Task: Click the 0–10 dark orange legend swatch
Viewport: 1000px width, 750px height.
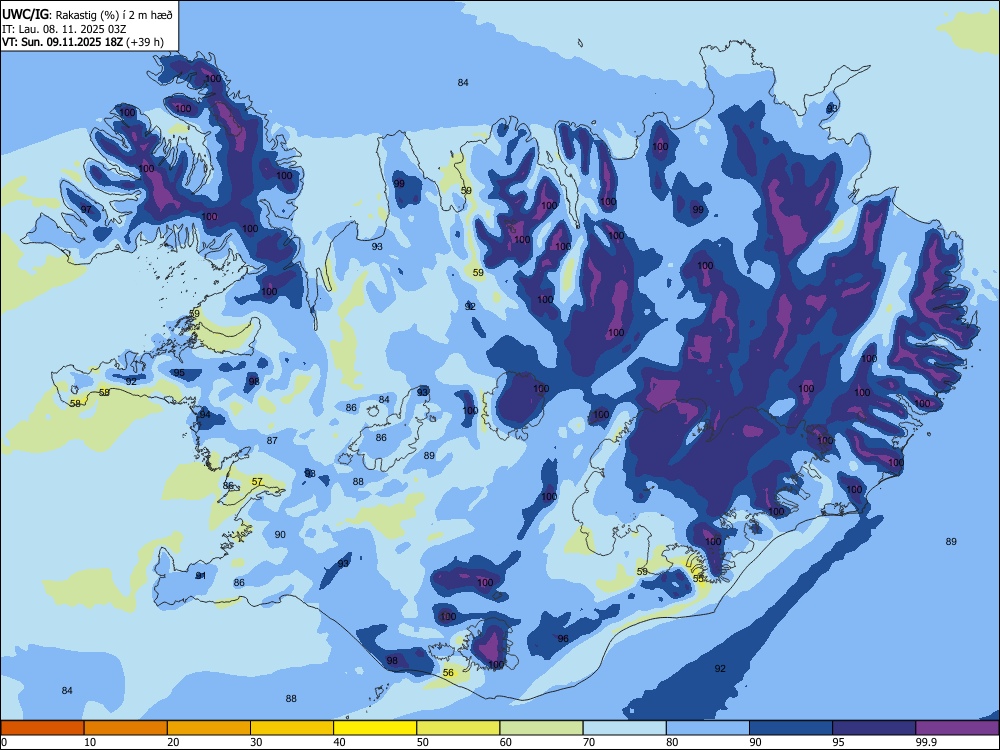Action: tap(42, 728)
